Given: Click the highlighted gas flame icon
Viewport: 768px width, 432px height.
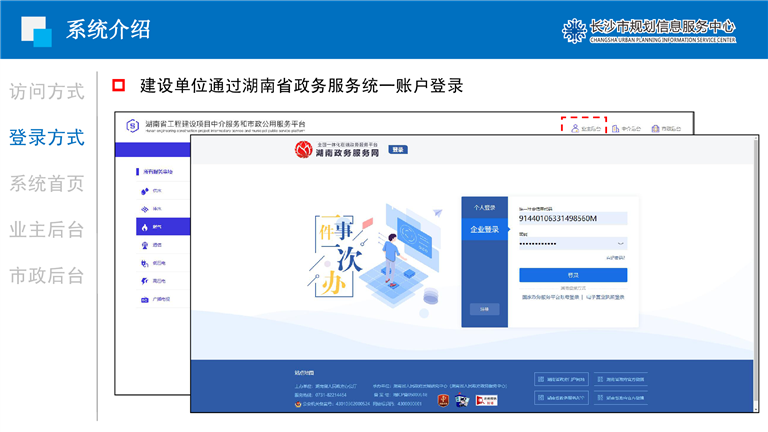Looking at the screenshot, I should tap(143, 227).
